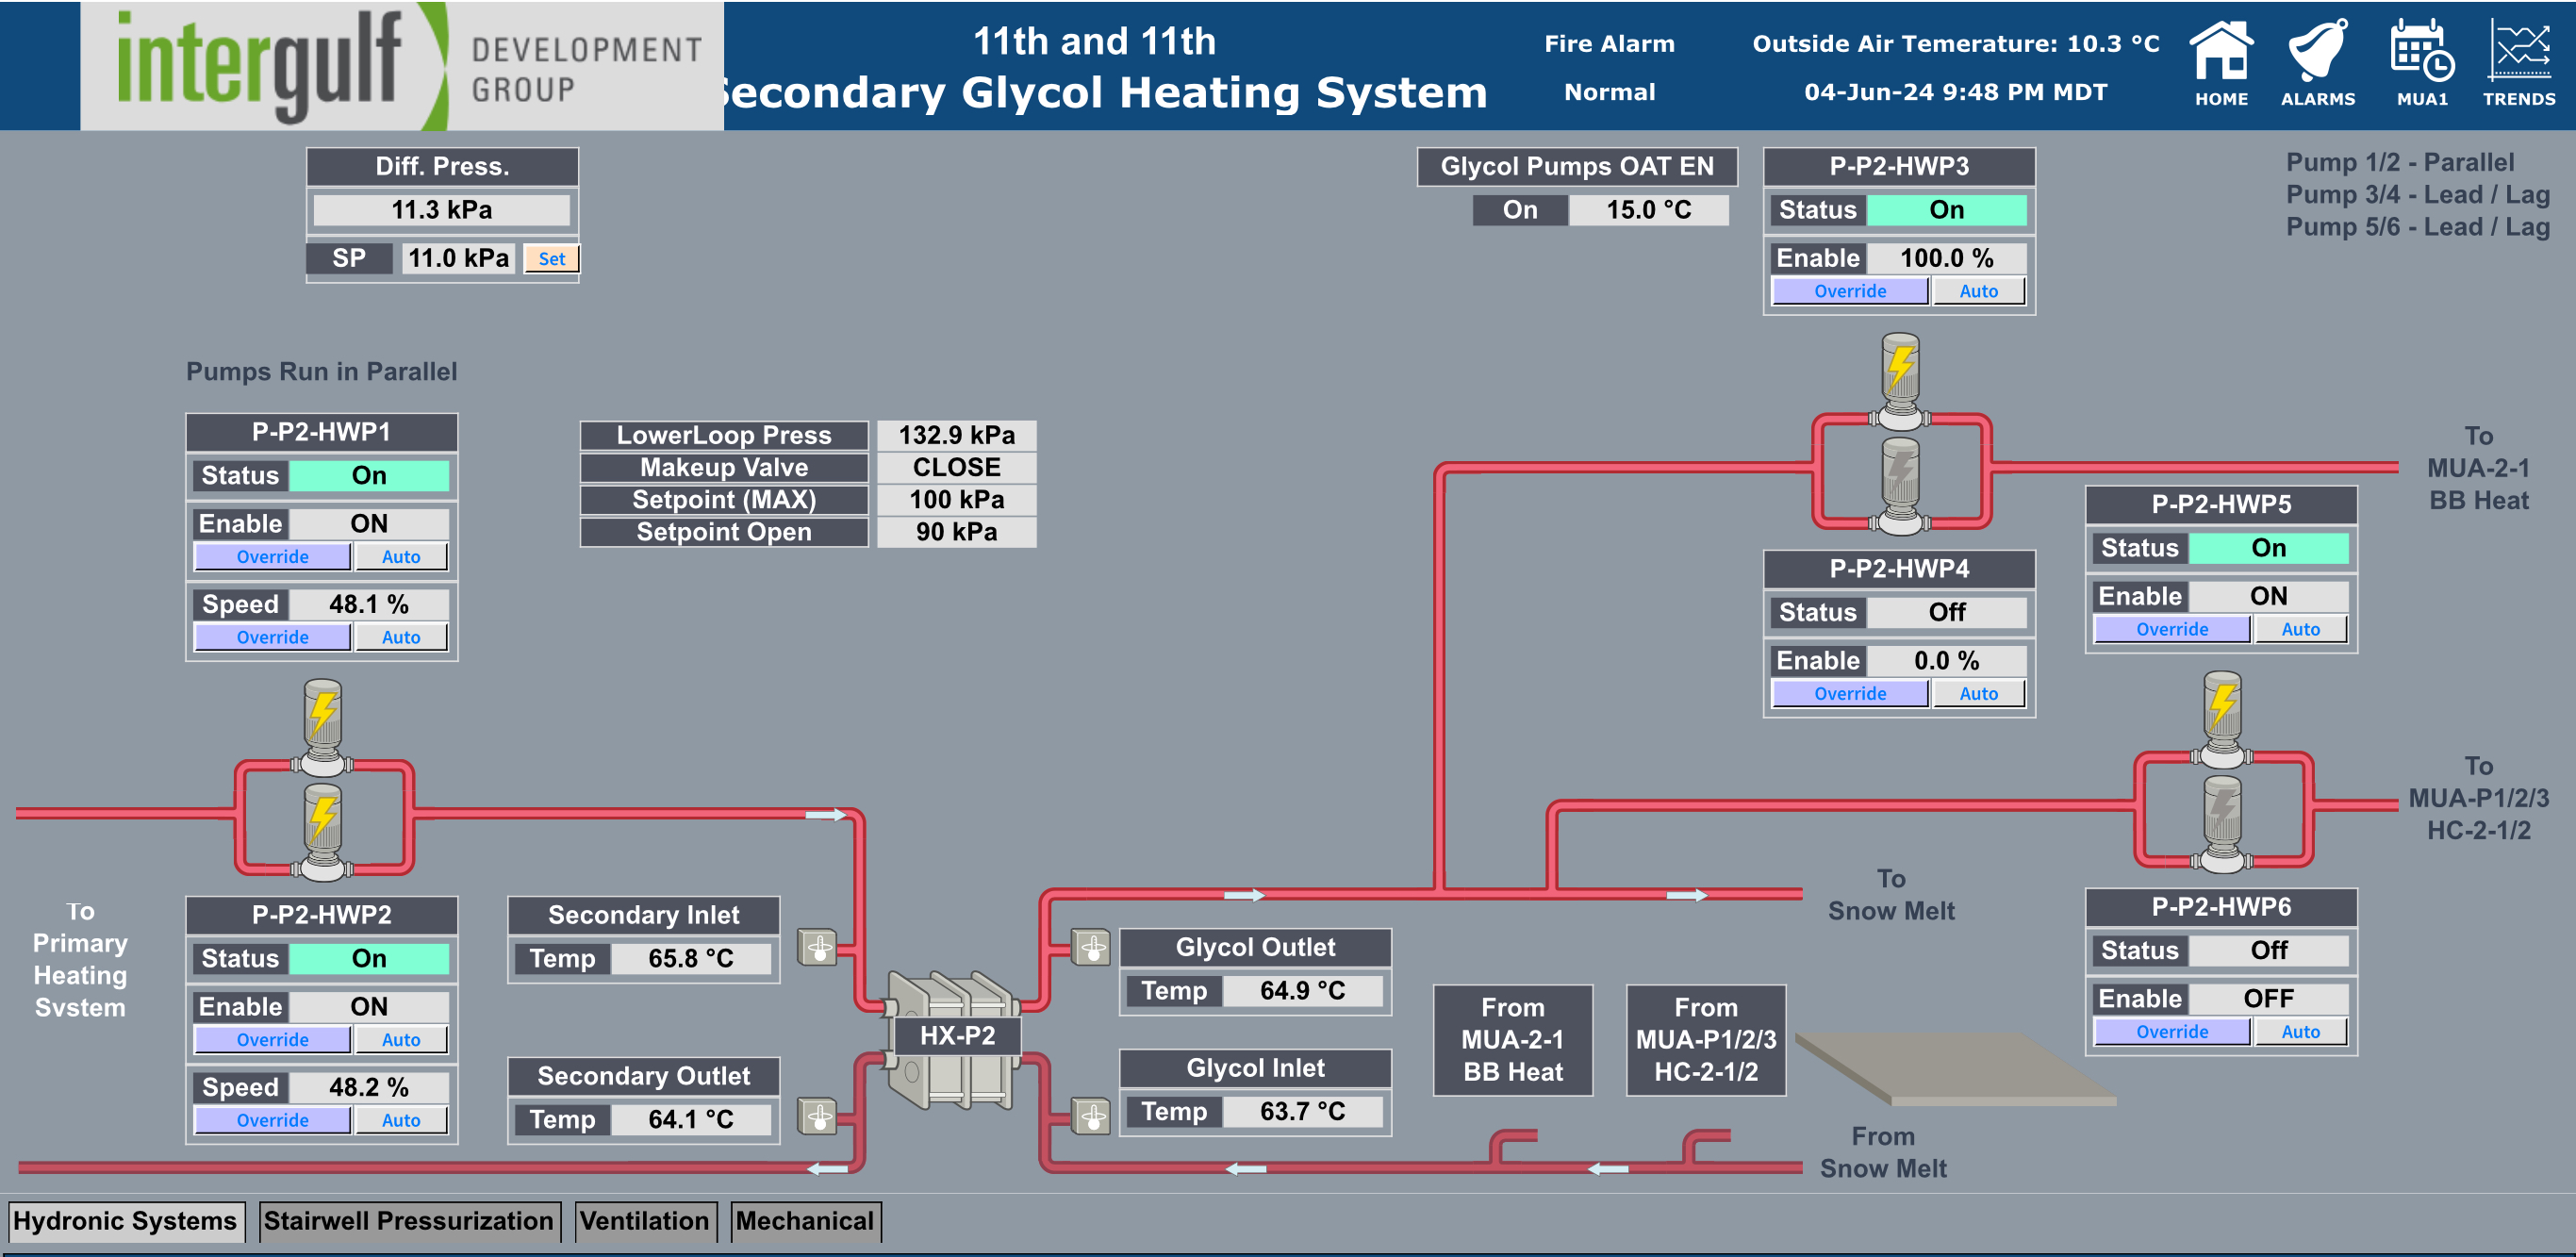
Task: Switch to the Ventilation tab
Action: click(x=645, y=1221)
